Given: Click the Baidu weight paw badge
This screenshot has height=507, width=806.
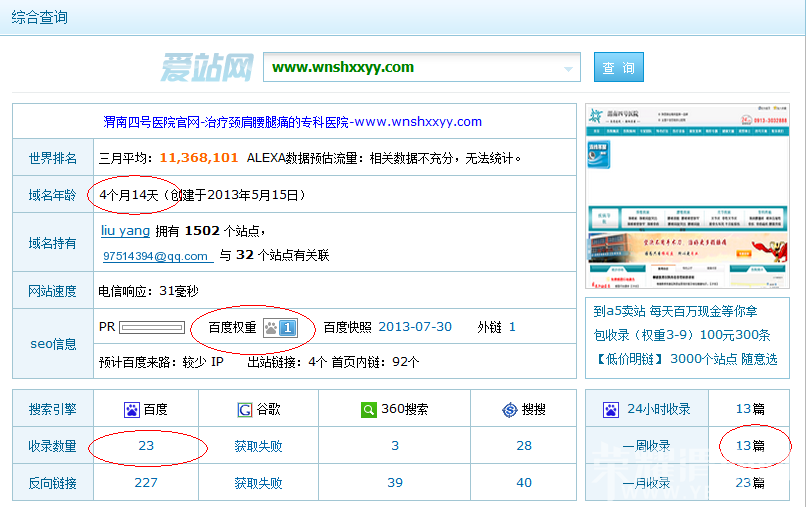Looking at the screenshot, I should [271, 328].
